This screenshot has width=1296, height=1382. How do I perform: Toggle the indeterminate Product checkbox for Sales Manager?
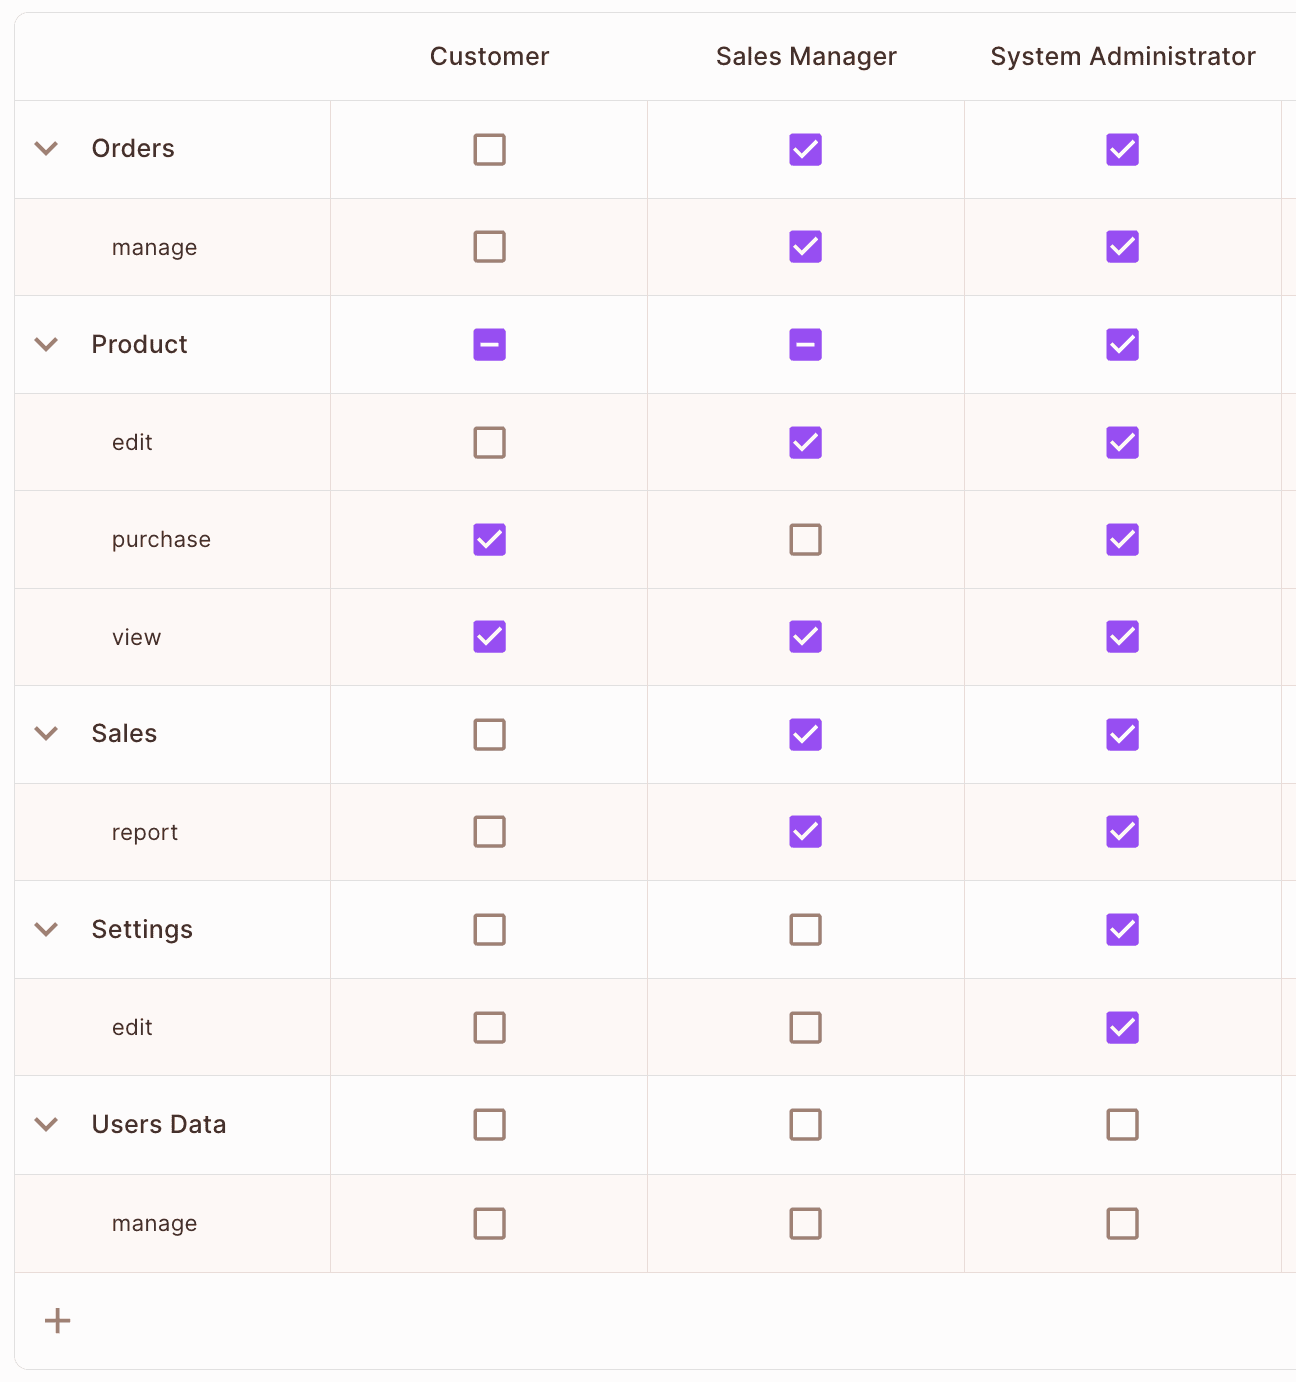point(805,345)
